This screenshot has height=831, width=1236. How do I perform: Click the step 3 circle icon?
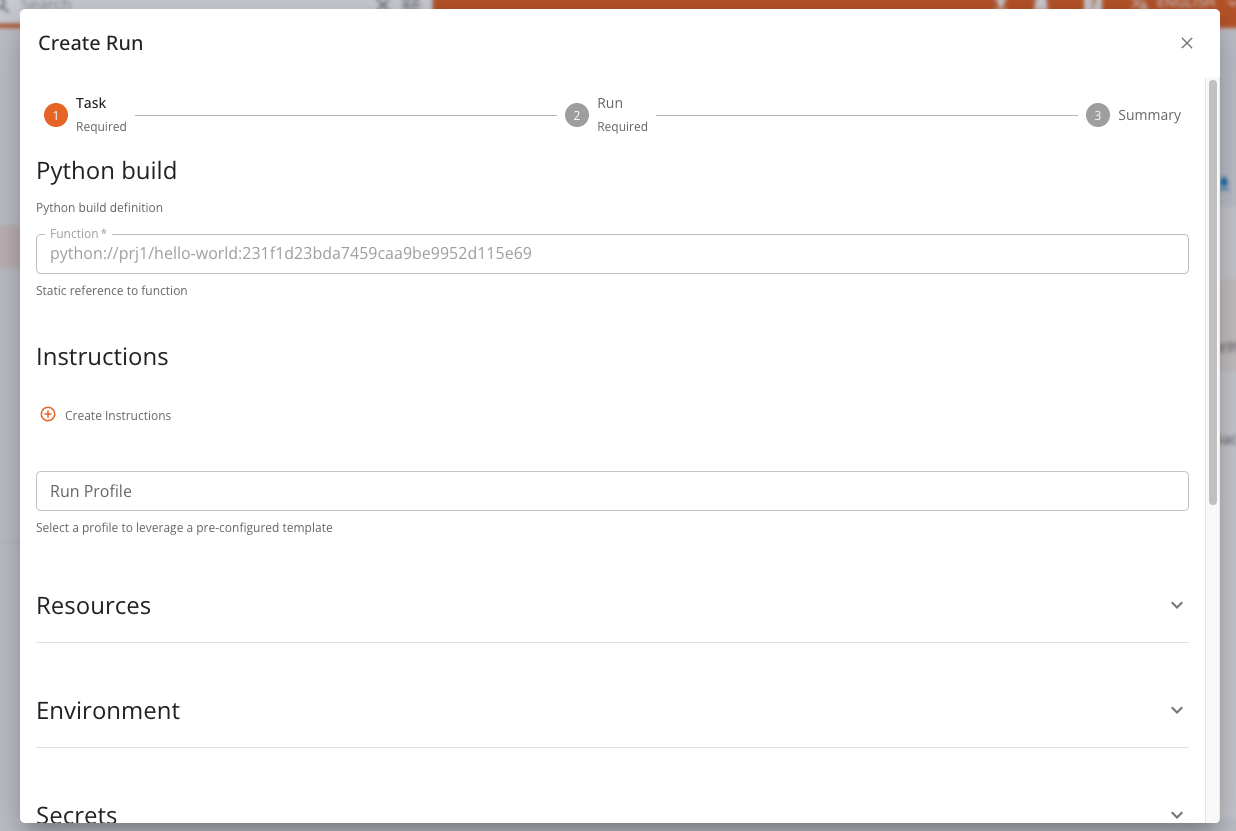pos(1097,115)
